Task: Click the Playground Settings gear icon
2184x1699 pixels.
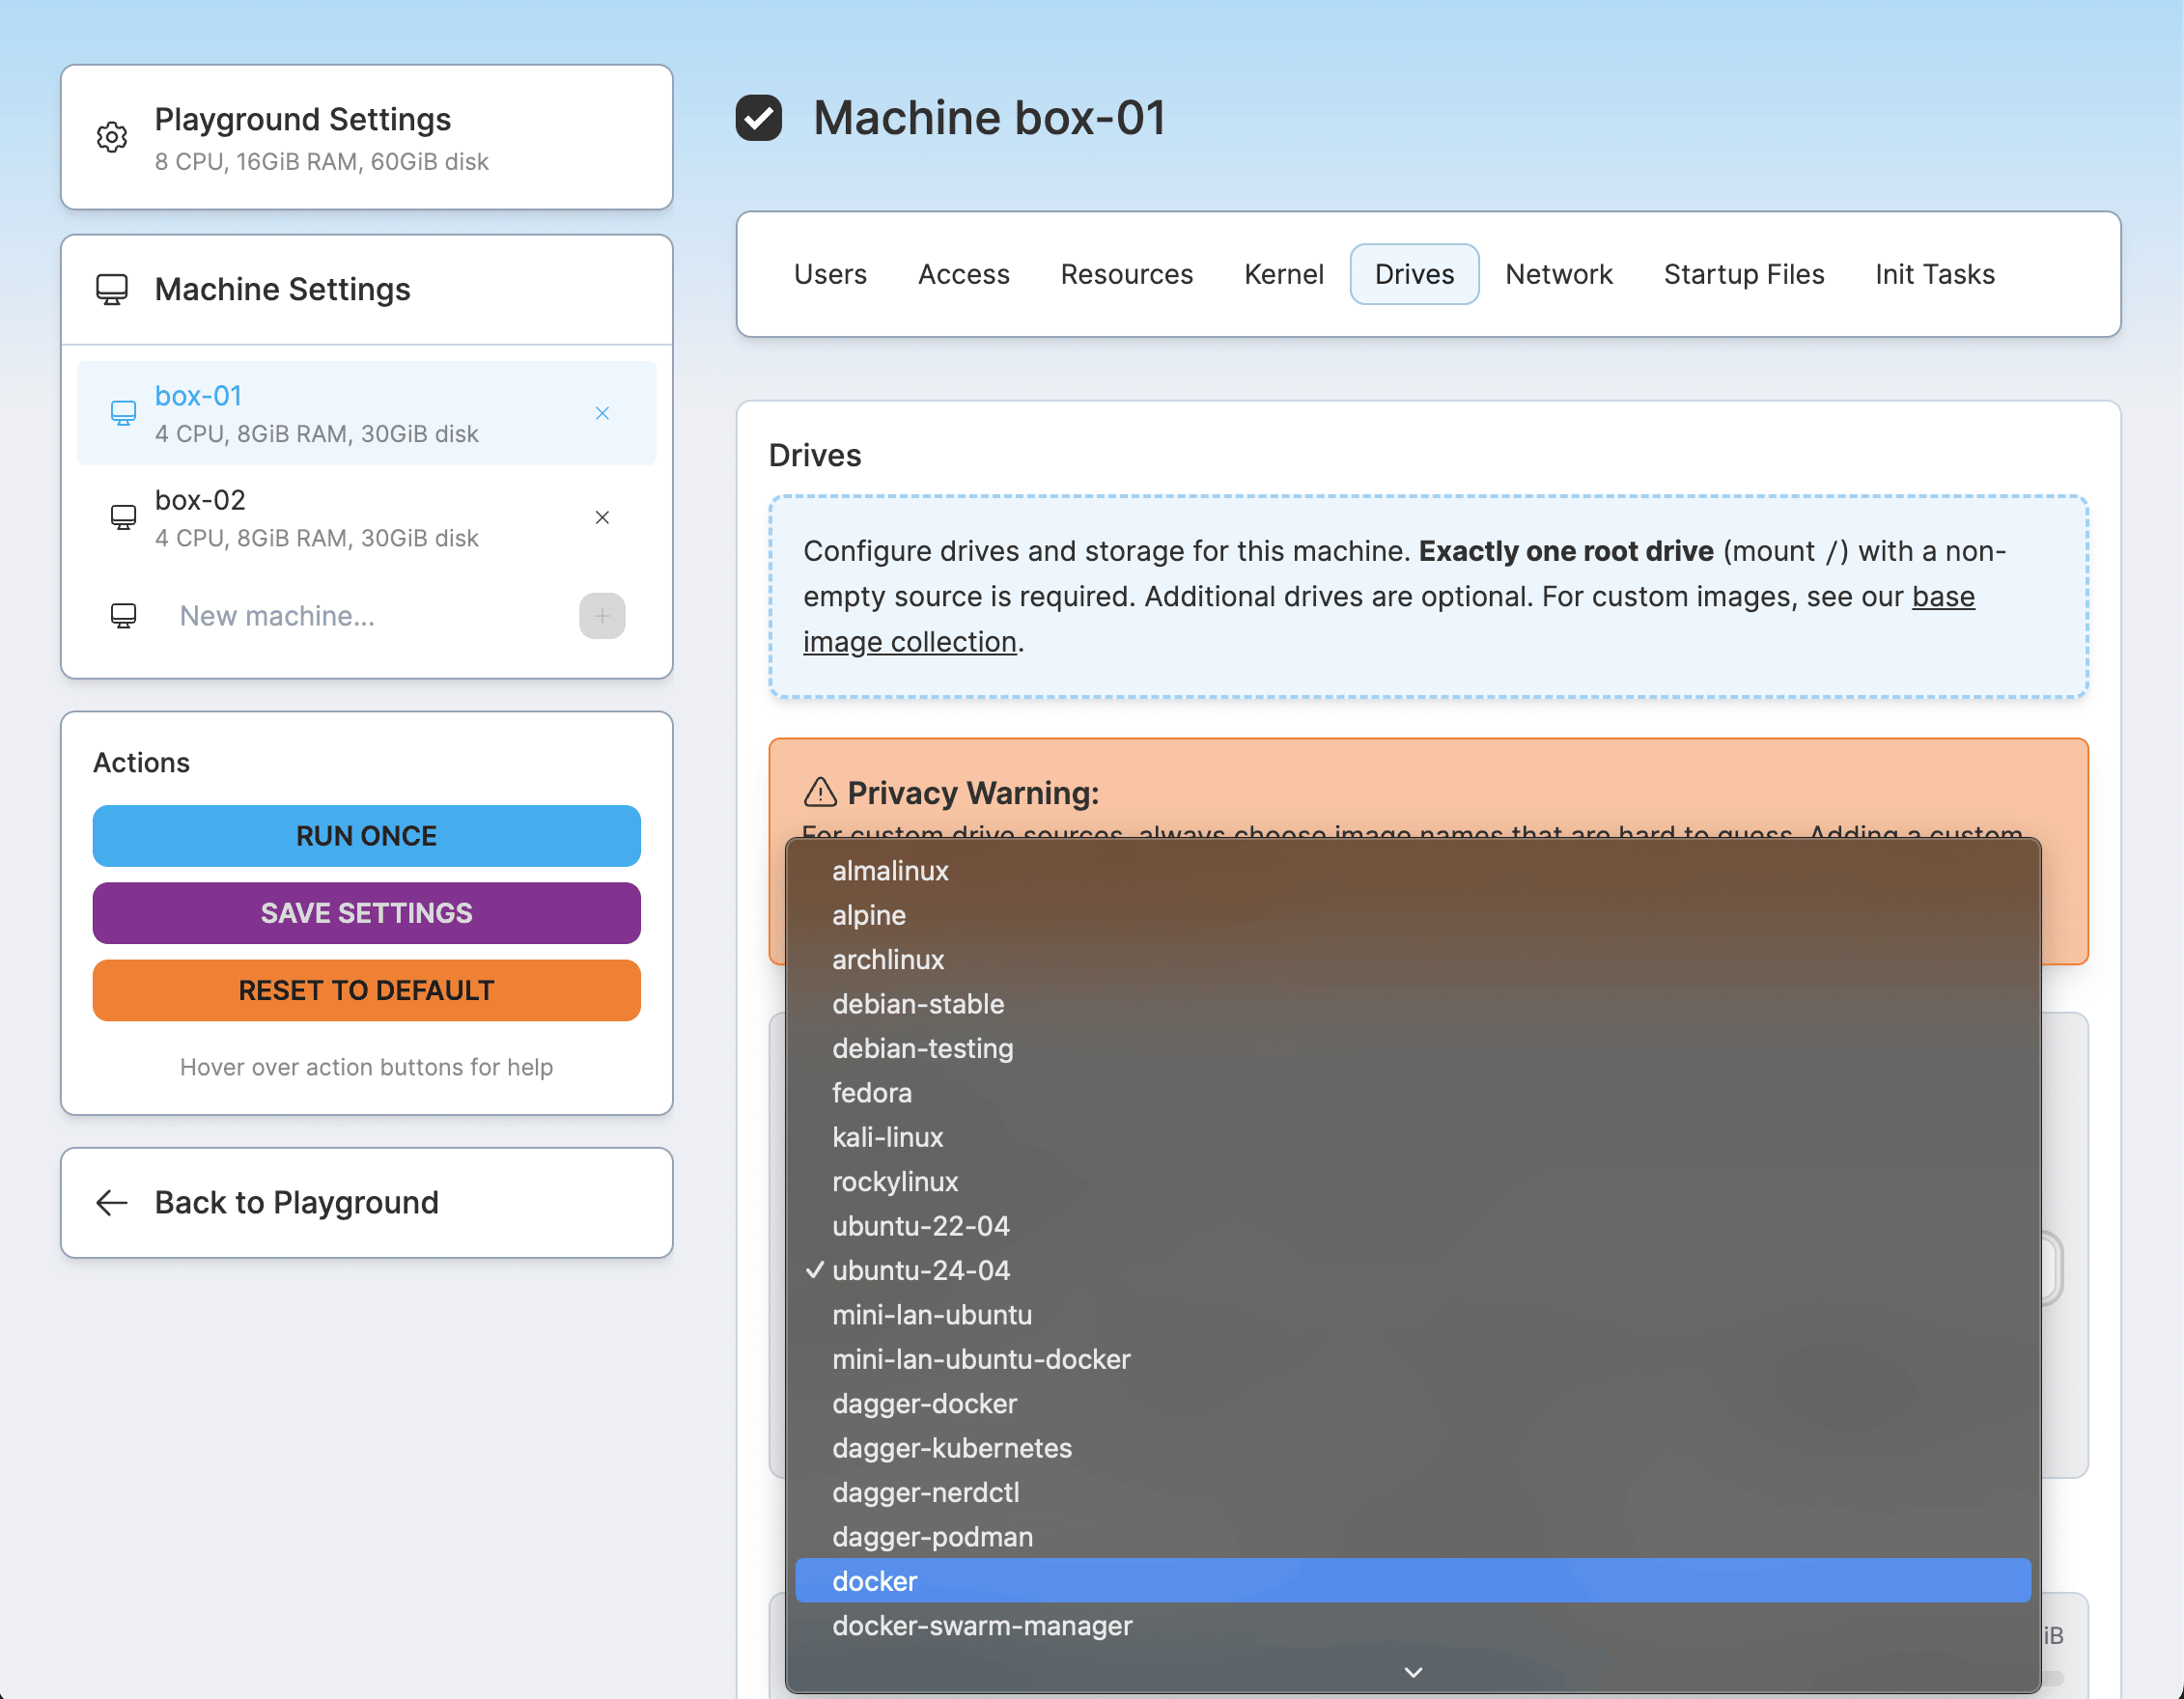Action: pos(112,137)
